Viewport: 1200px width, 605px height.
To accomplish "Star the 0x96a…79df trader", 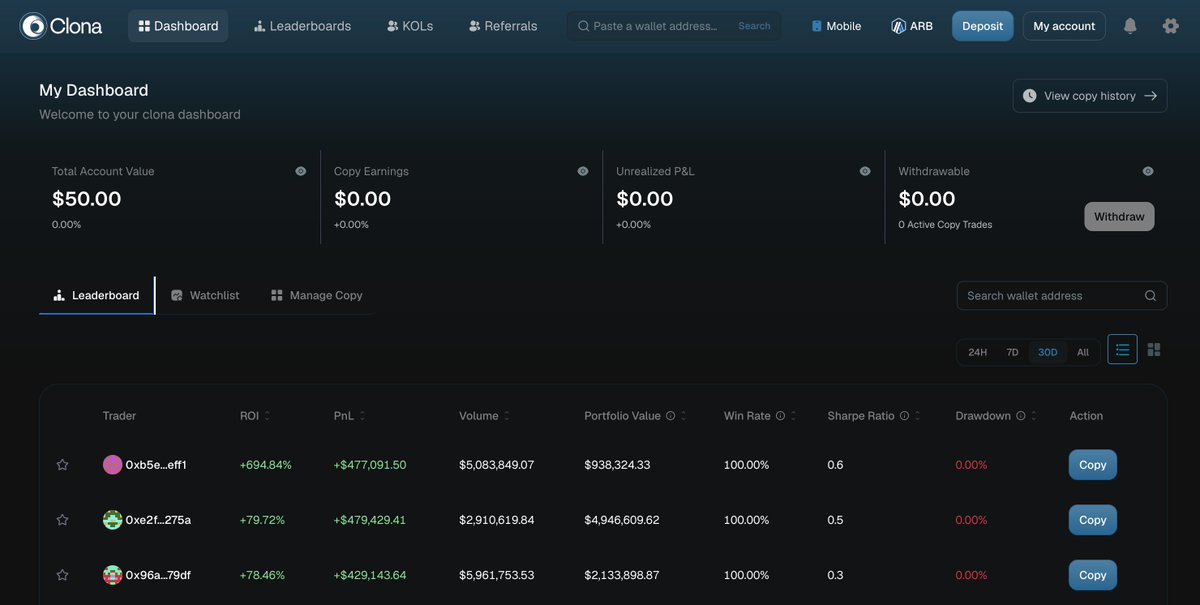I will click(62, 575).
